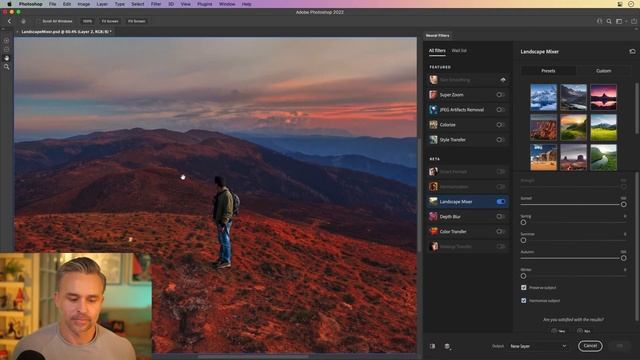Reset Landscape Mixer parameters icon
Screen dimensions: 640x360
pyautogui.click(x=632, y=51)
